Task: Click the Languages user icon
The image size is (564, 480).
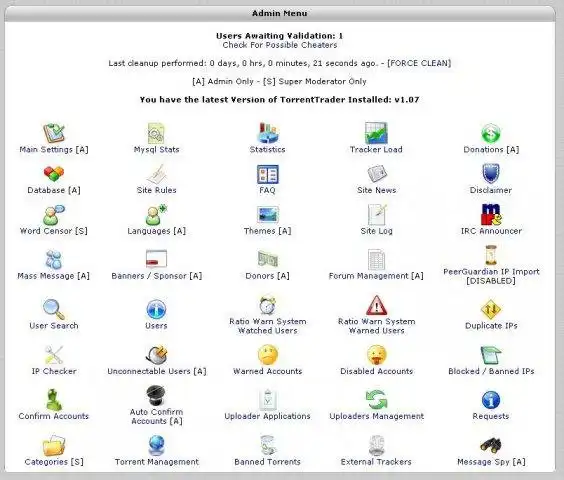Action: click(x=156, y=215)
